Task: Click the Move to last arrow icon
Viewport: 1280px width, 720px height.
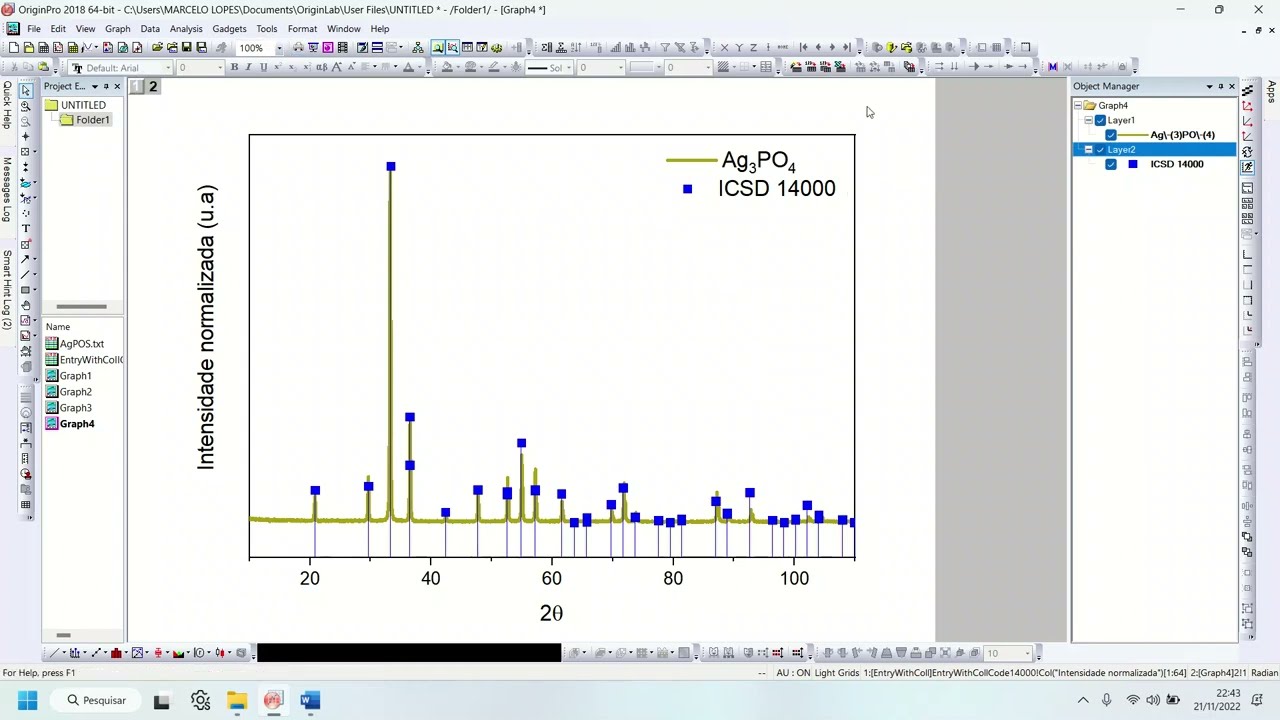Action: tap(846, 47)
